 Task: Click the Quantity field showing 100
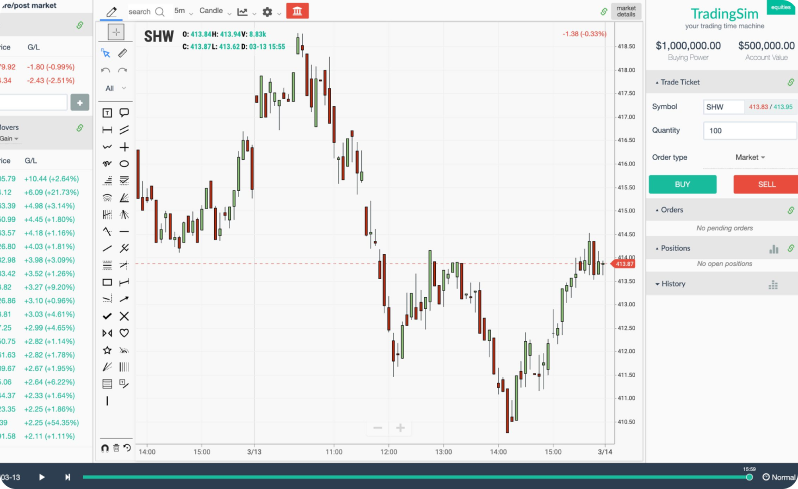tap(750, 131)
